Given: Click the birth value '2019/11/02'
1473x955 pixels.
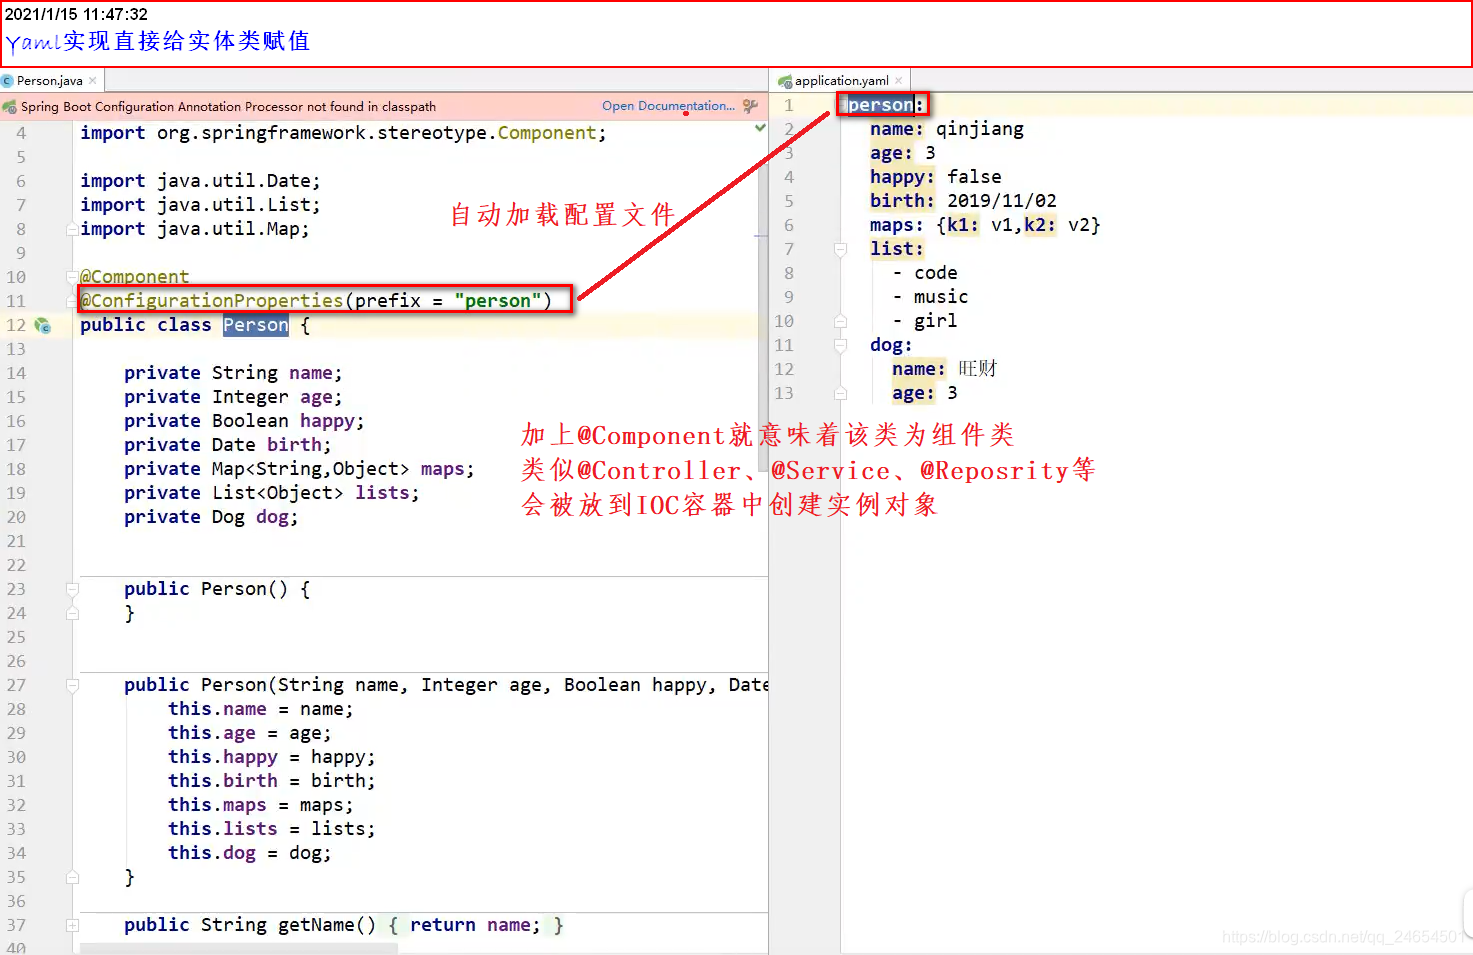Looking at the screenshot, I should pyautogui.click(x=1002, y=201).
